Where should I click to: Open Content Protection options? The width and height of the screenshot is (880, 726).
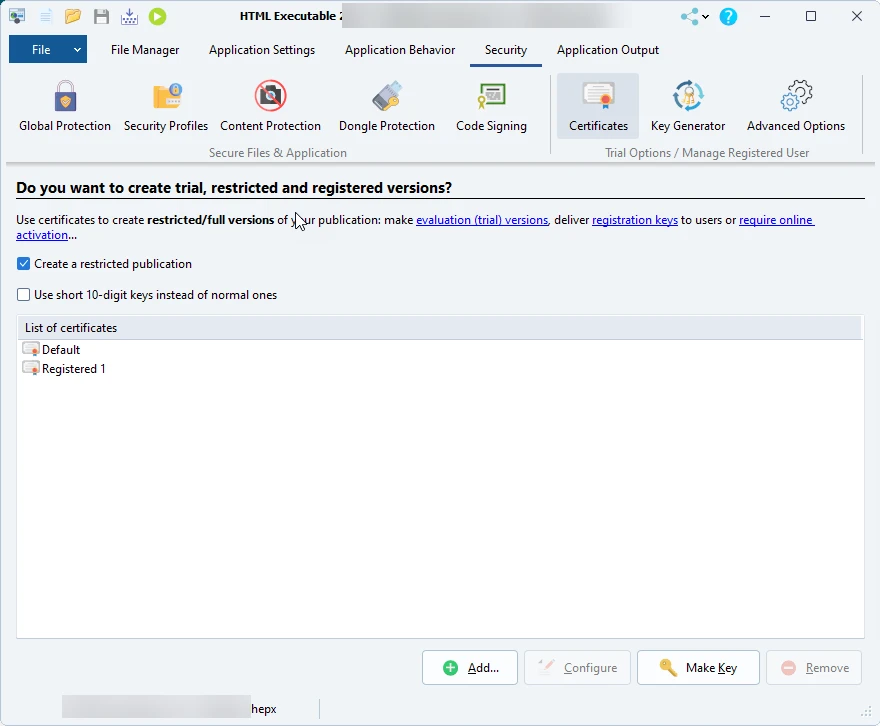(270, 105)
